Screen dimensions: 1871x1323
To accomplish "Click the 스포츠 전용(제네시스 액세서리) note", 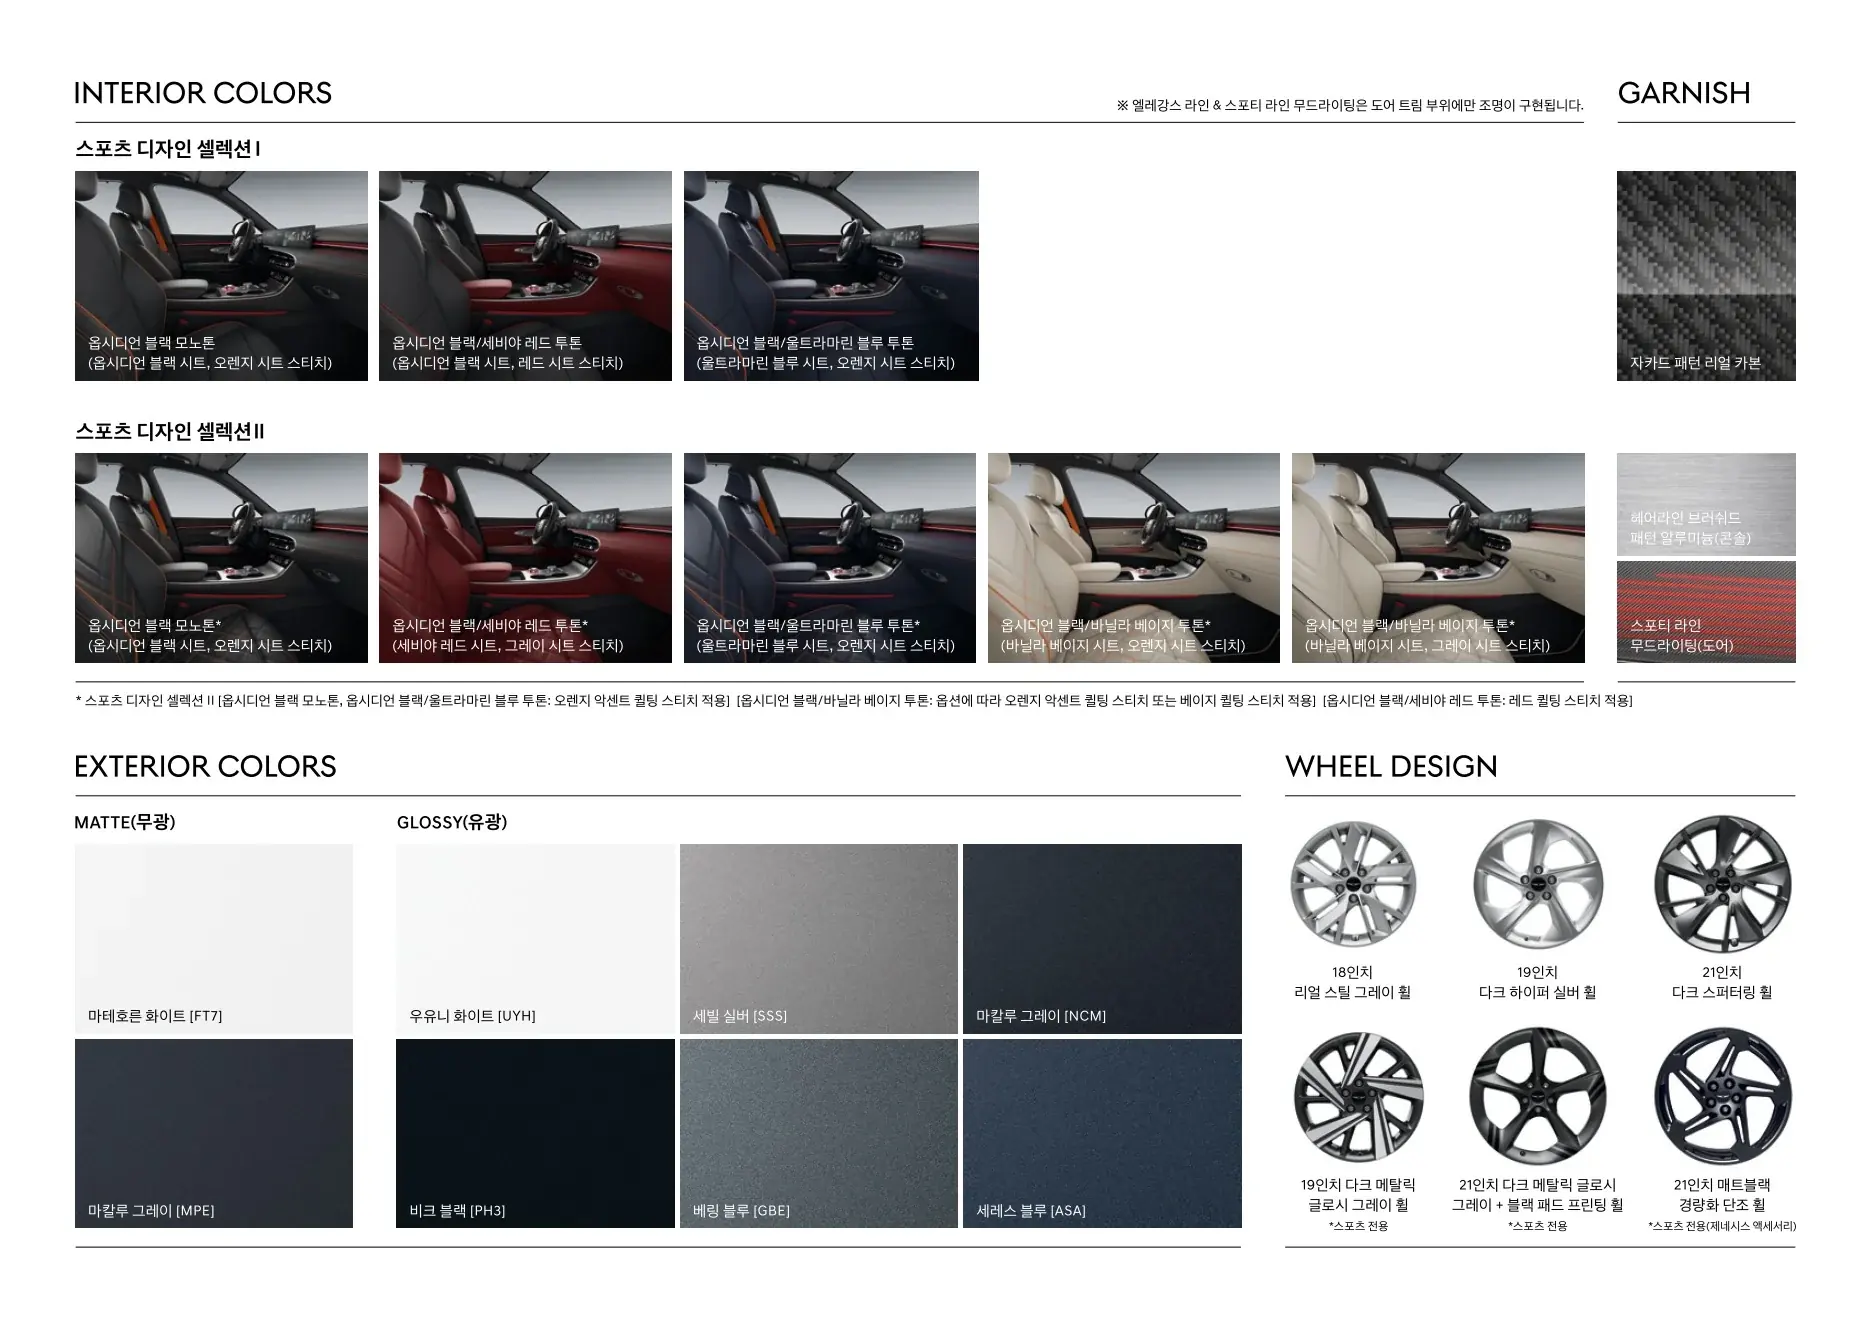I will (1722, 1226).
